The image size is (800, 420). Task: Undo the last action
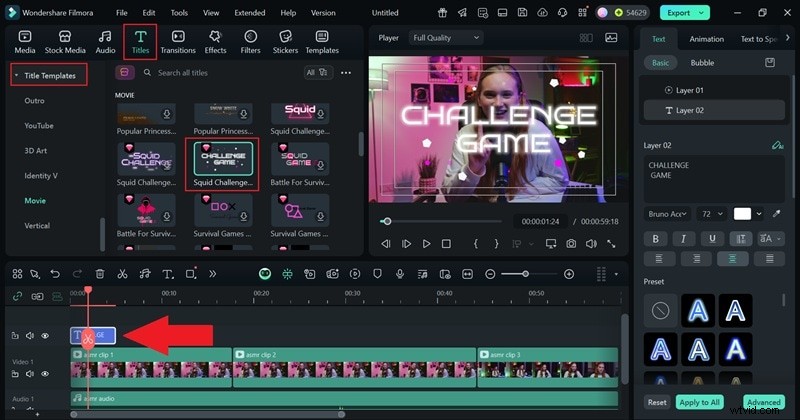click(x=55, y=274)
